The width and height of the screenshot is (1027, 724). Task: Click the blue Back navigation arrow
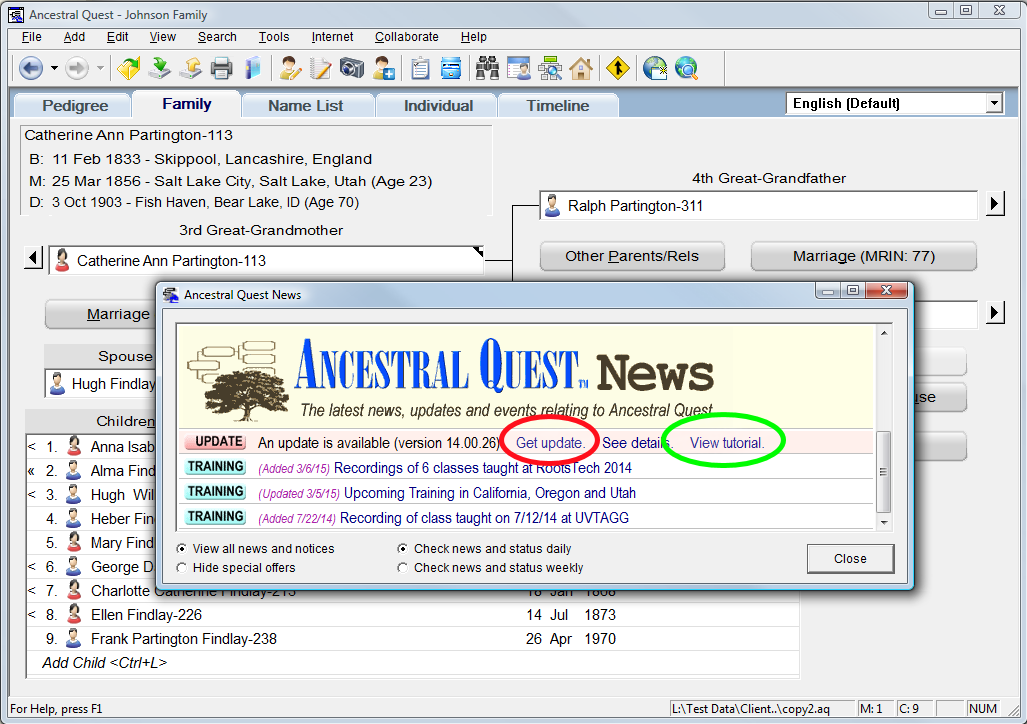(31, 69)
